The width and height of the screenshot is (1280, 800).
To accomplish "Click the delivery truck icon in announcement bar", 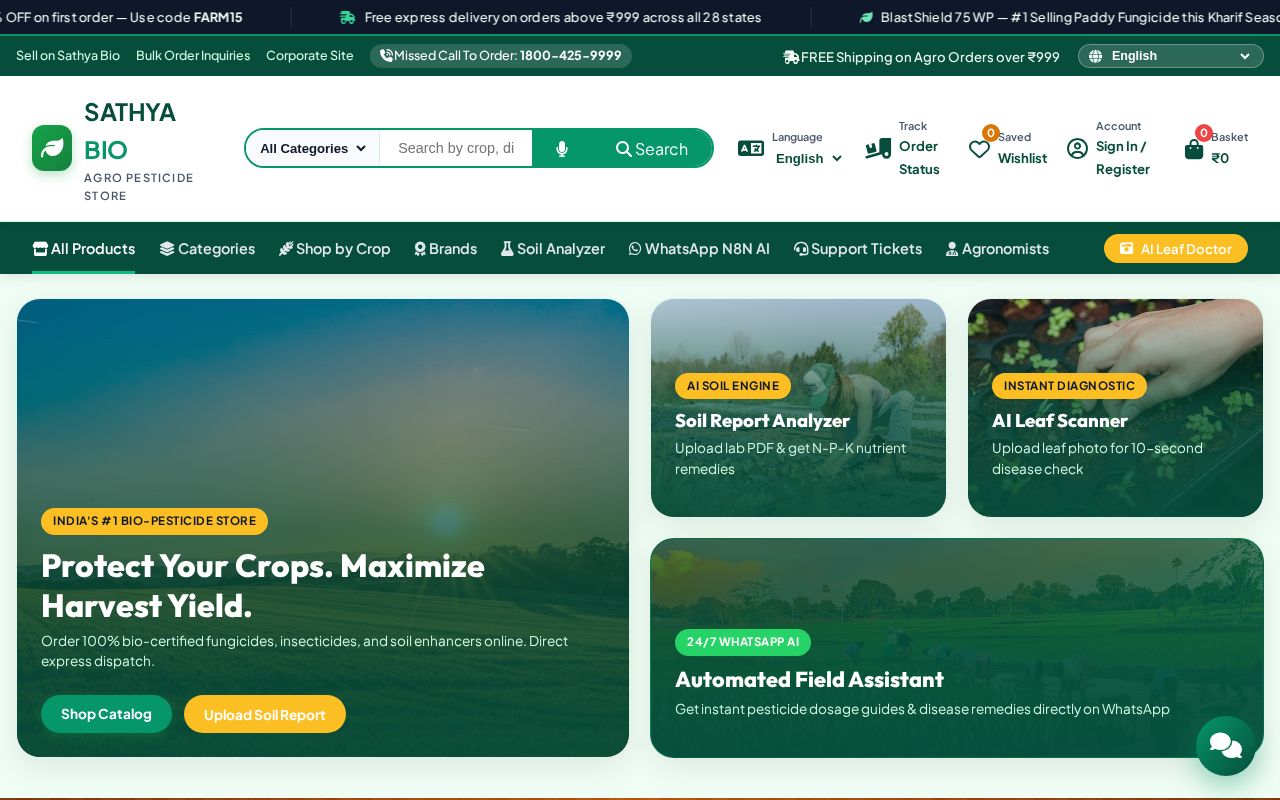I will click(x=347, y=17).
